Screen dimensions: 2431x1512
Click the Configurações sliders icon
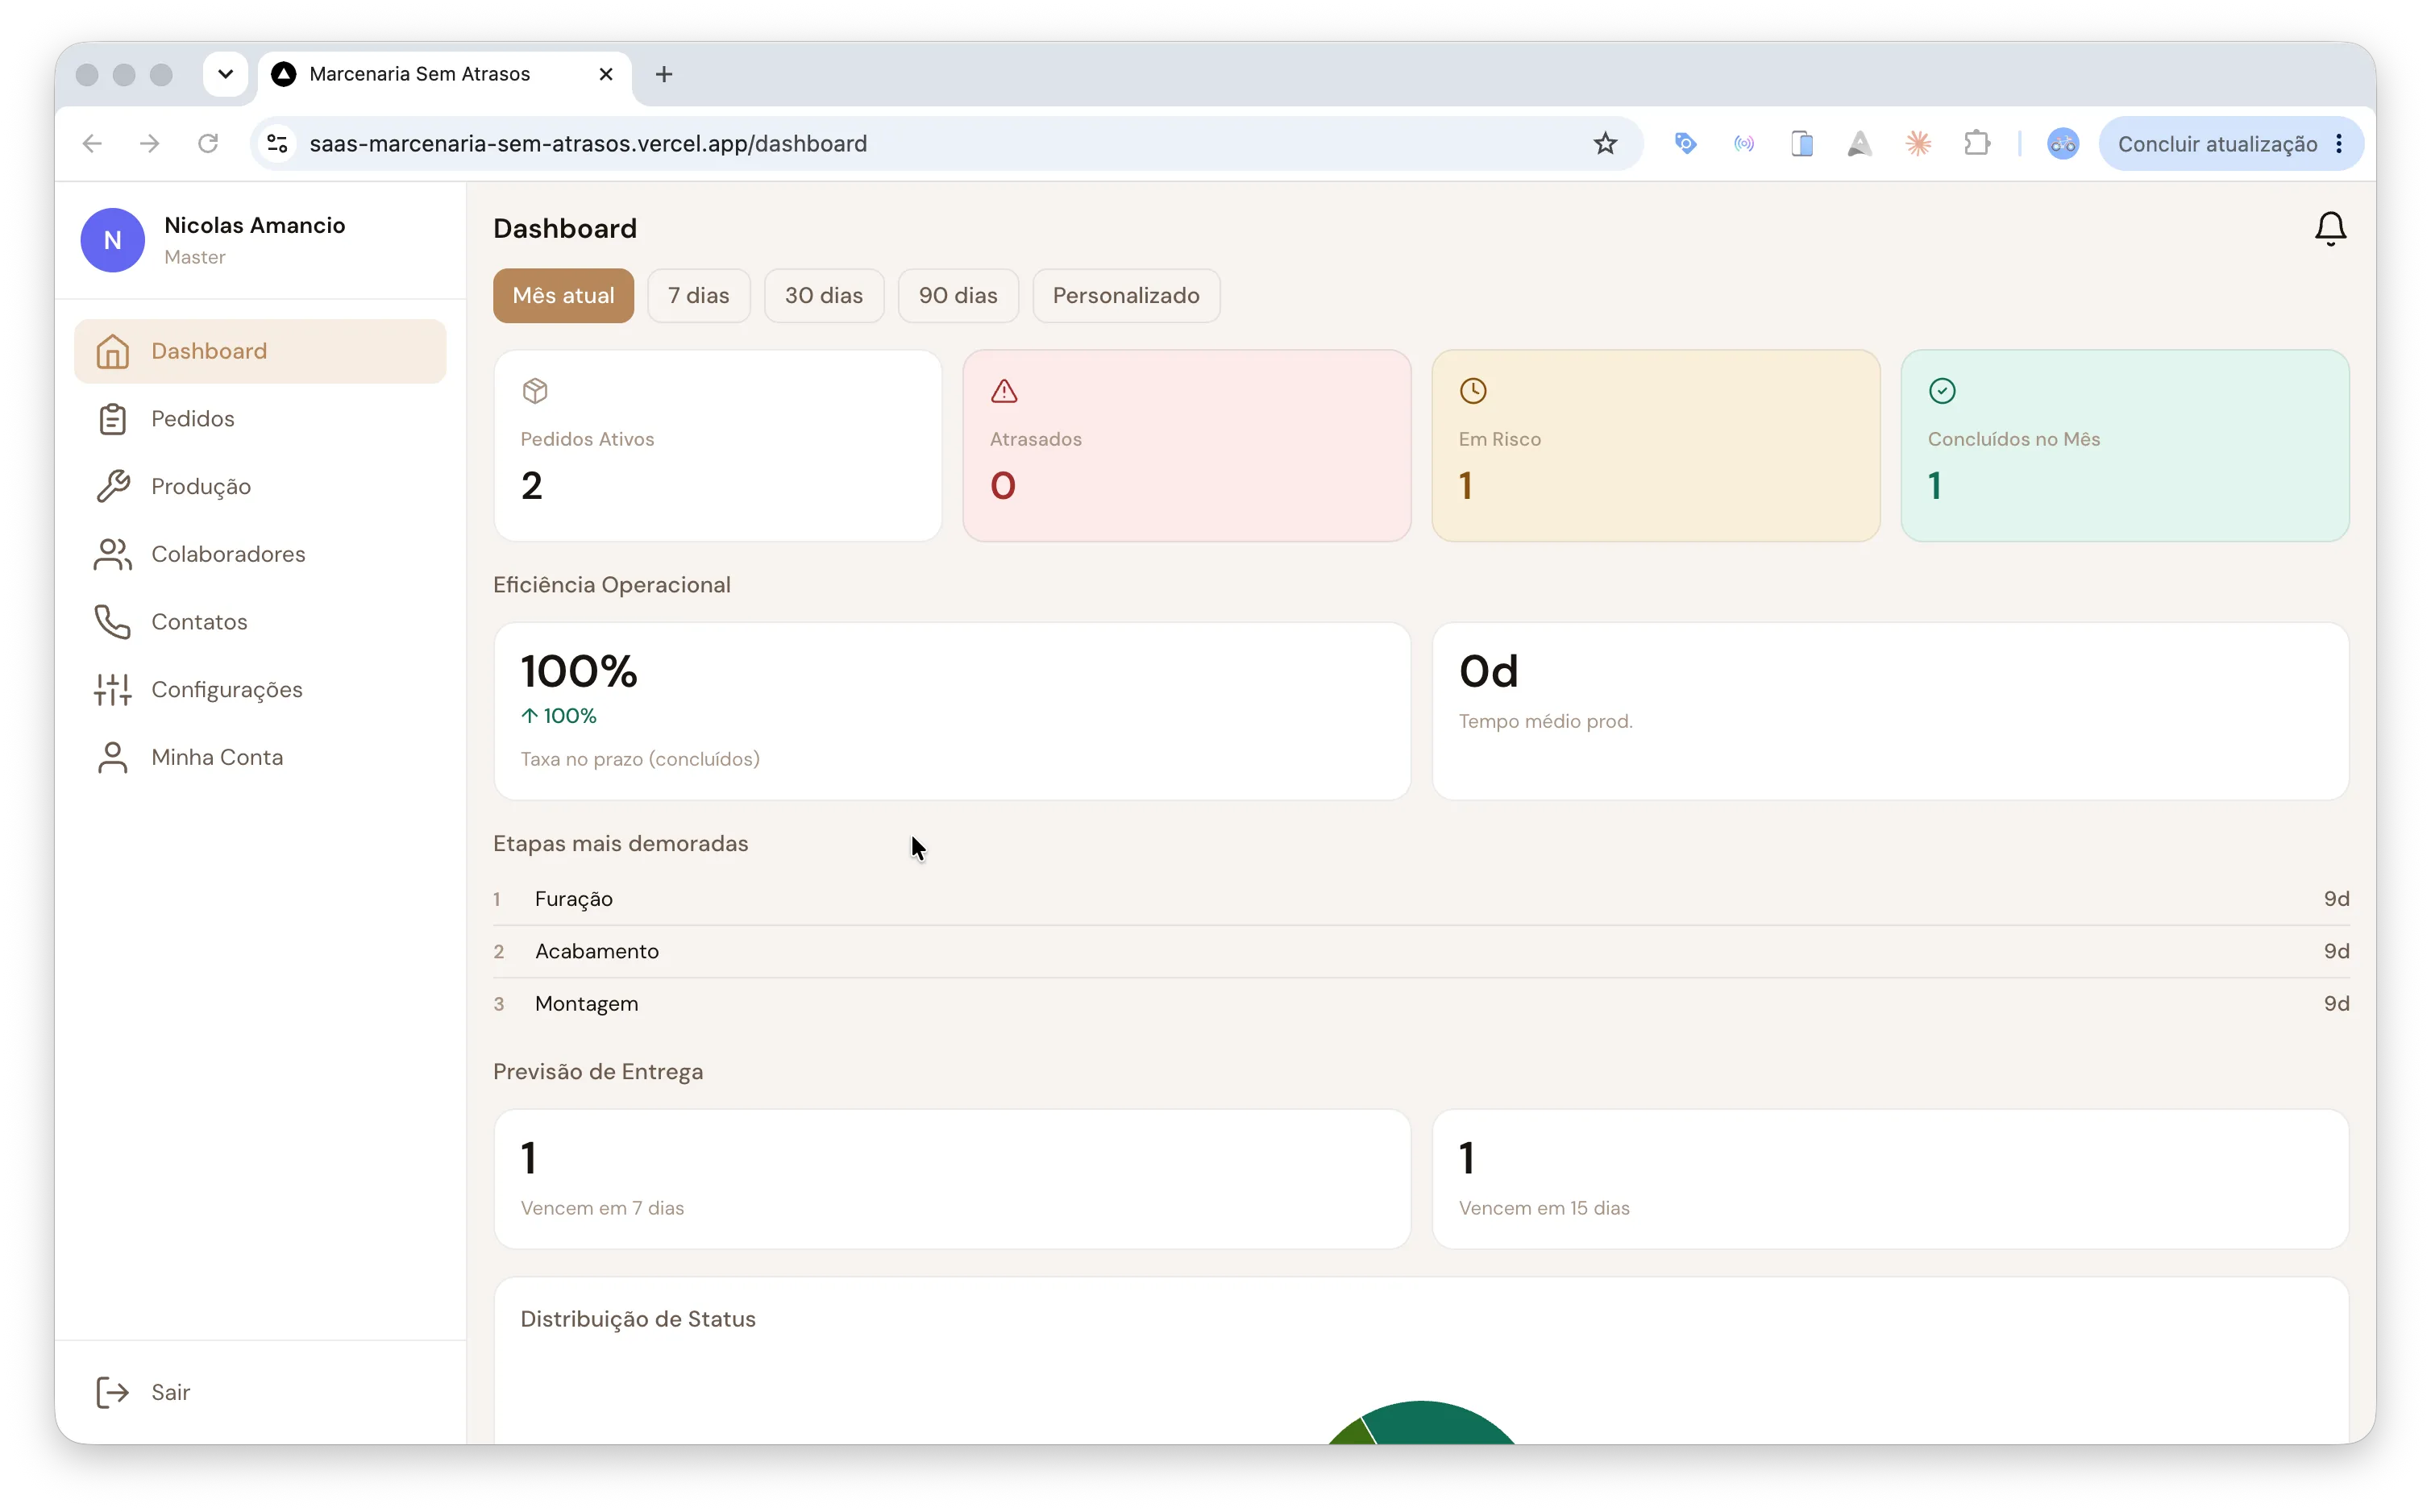(112, 690)
